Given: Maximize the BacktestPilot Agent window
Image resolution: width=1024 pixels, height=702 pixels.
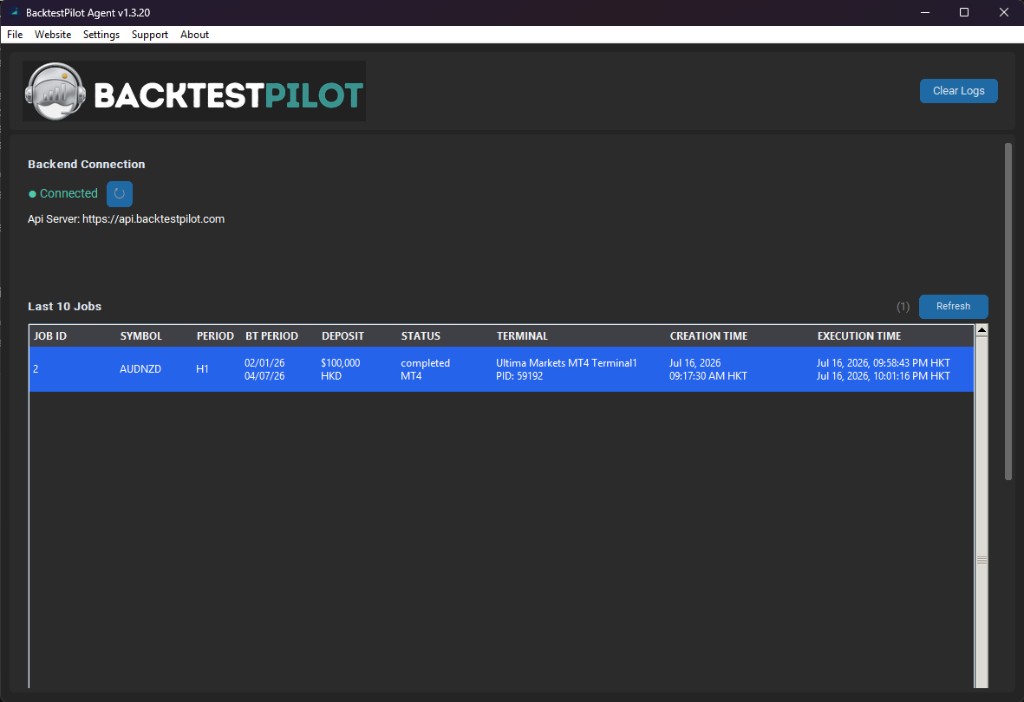Looking at the screenshot, I should click(x=964, y=12).
